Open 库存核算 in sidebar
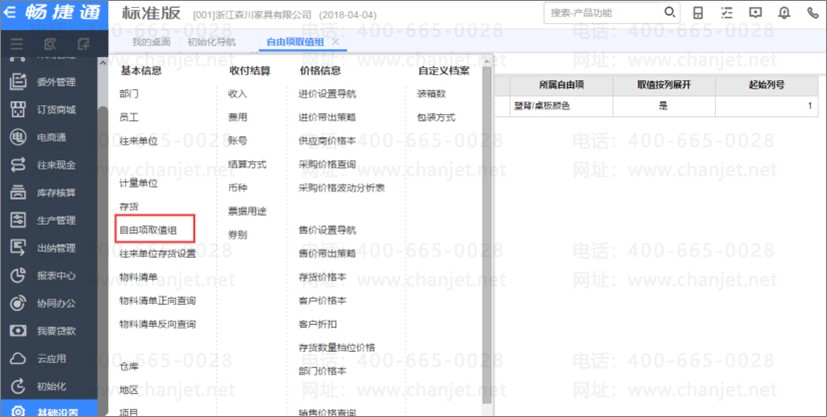The image size is (827, 417). point(49,192)
